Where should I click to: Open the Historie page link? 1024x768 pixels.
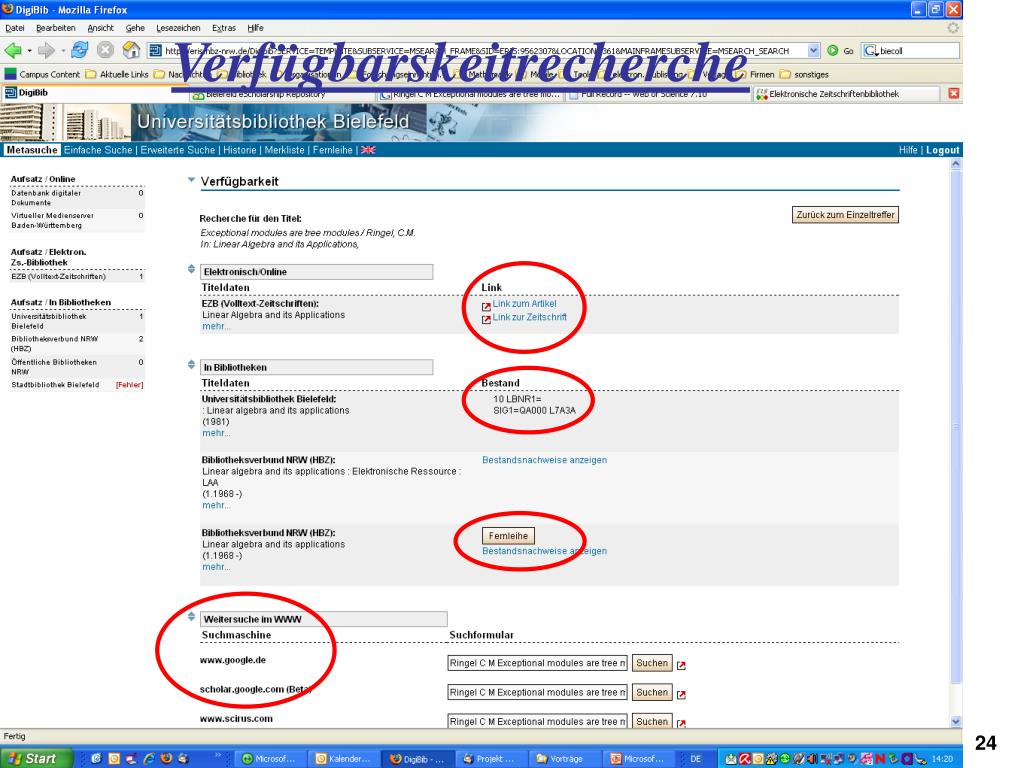pos(240,150)
